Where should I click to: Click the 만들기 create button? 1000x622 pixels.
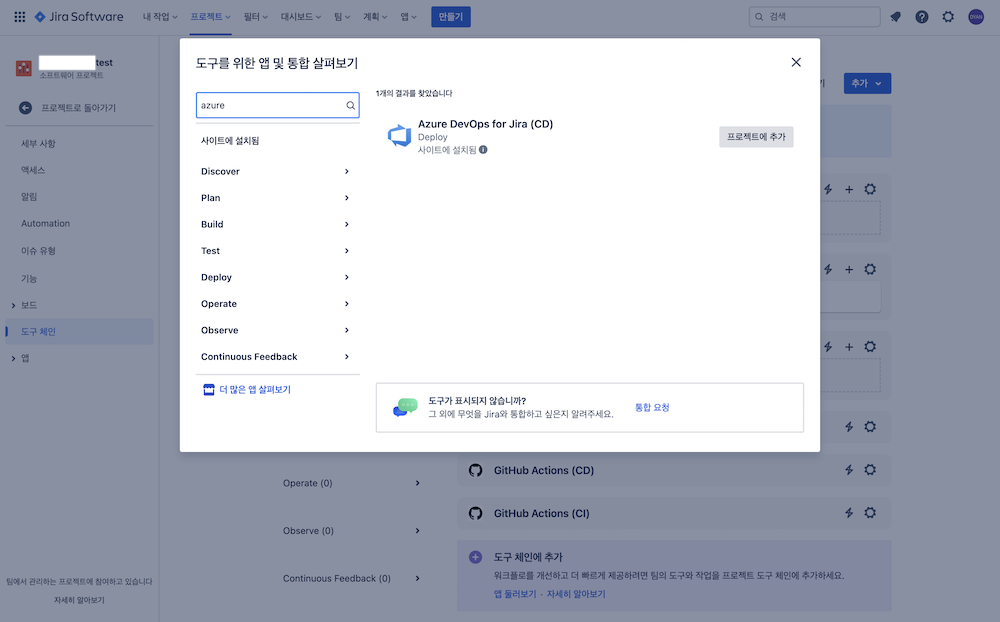pyautogui.click(x=451, y=17)
